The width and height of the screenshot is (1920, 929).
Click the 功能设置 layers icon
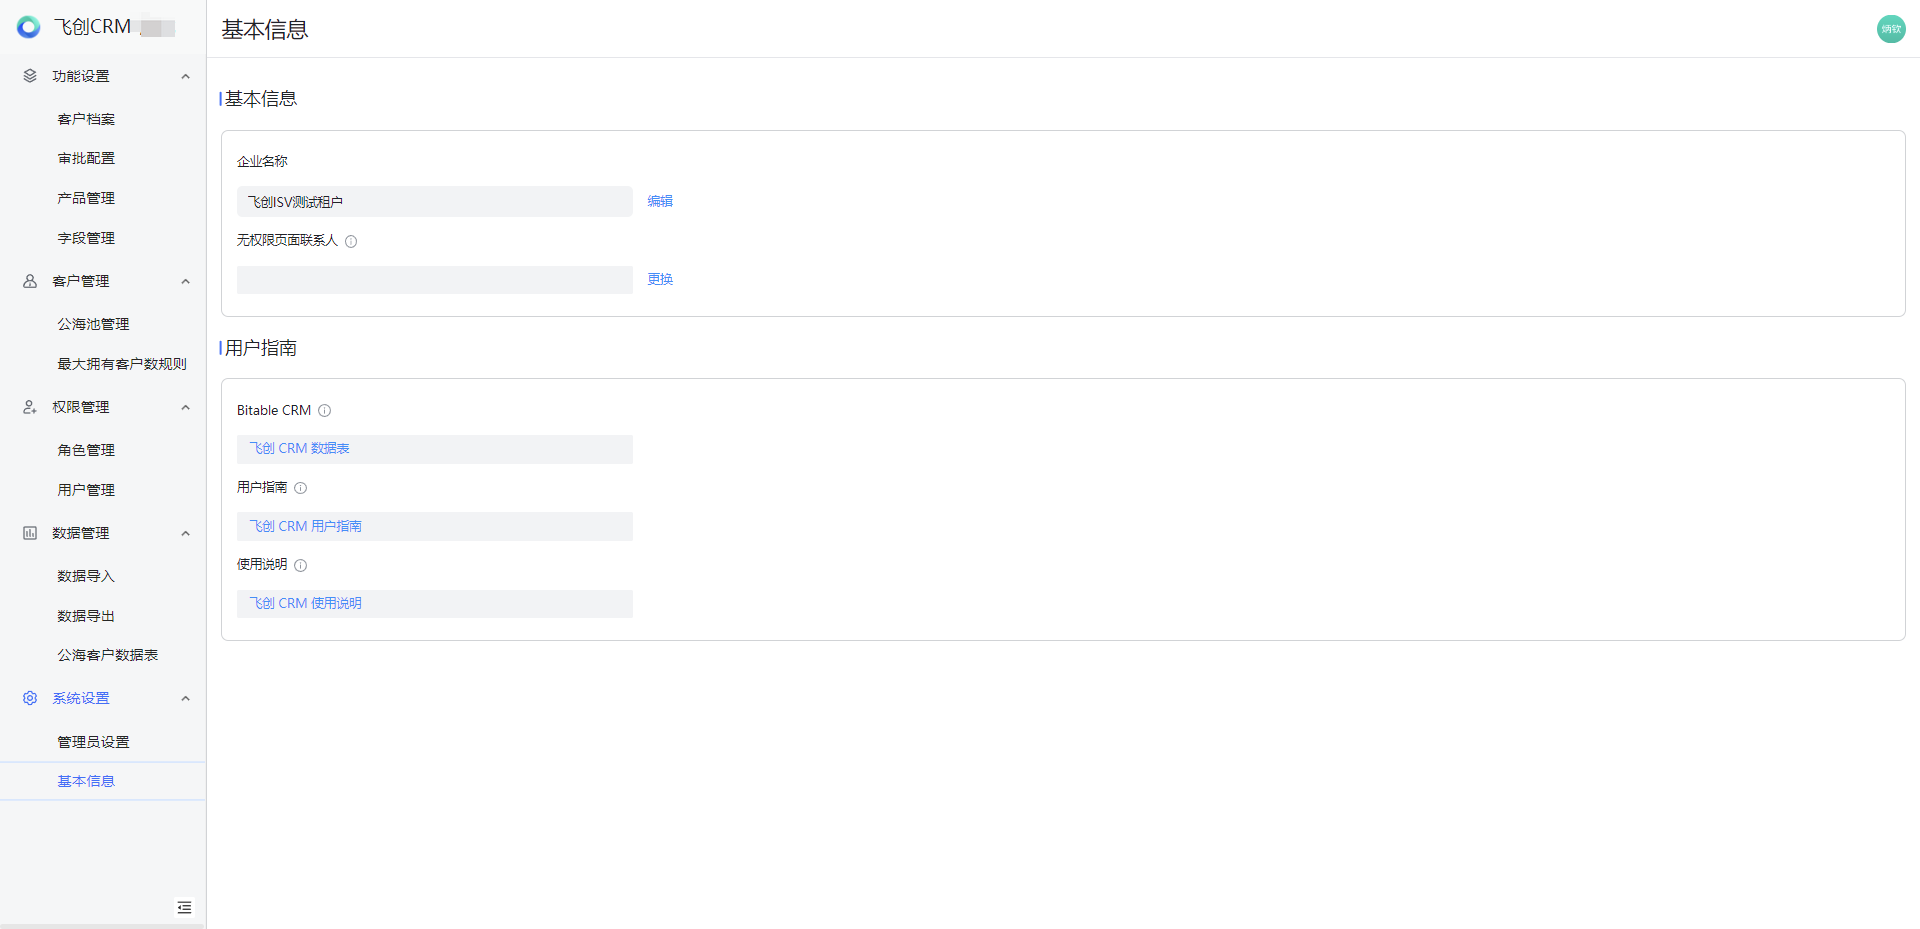pos(30,76)
